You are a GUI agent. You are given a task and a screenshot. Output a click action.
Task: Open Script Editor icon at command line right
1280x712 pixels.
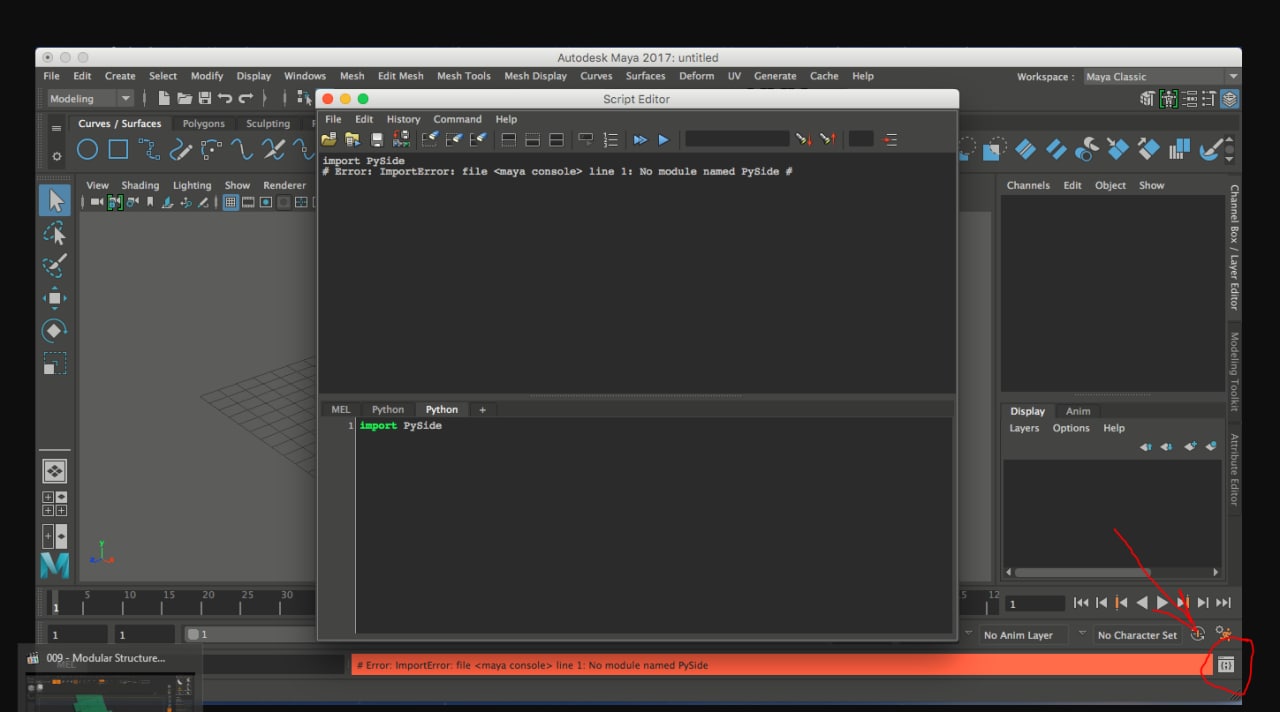1227,665
